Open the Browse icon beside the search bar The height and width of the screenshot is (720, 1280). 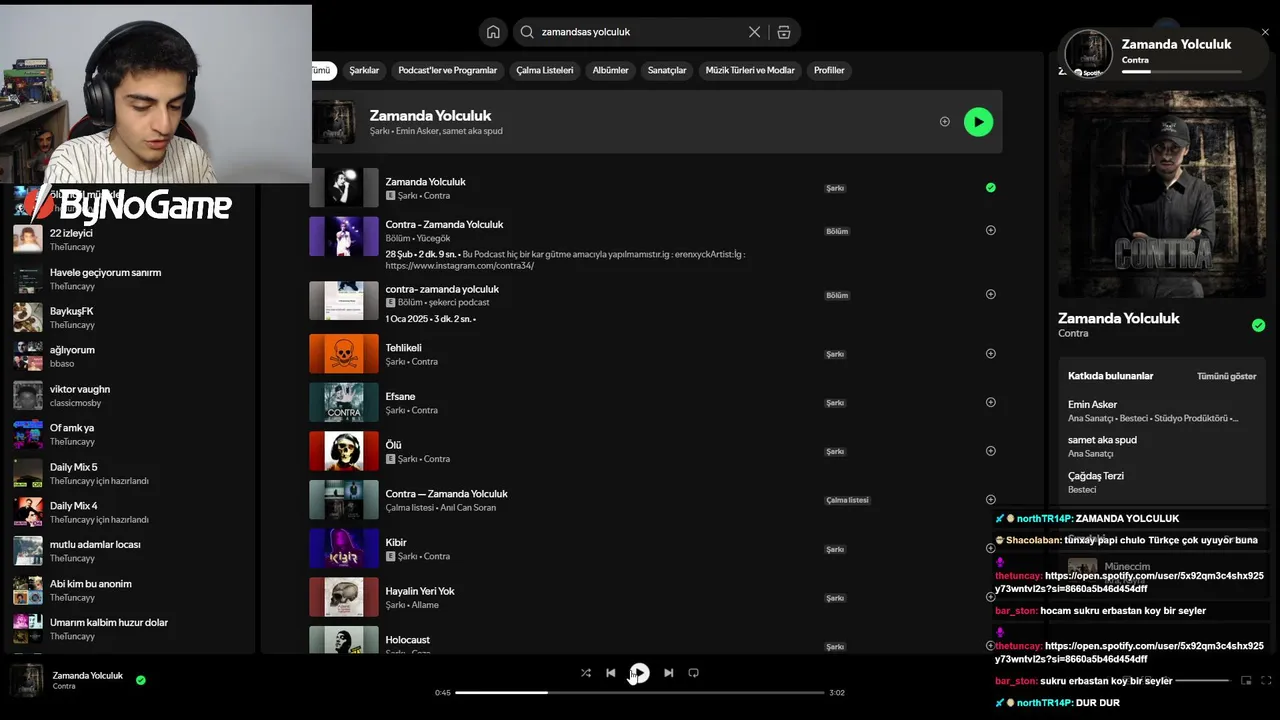pos(784,32)
